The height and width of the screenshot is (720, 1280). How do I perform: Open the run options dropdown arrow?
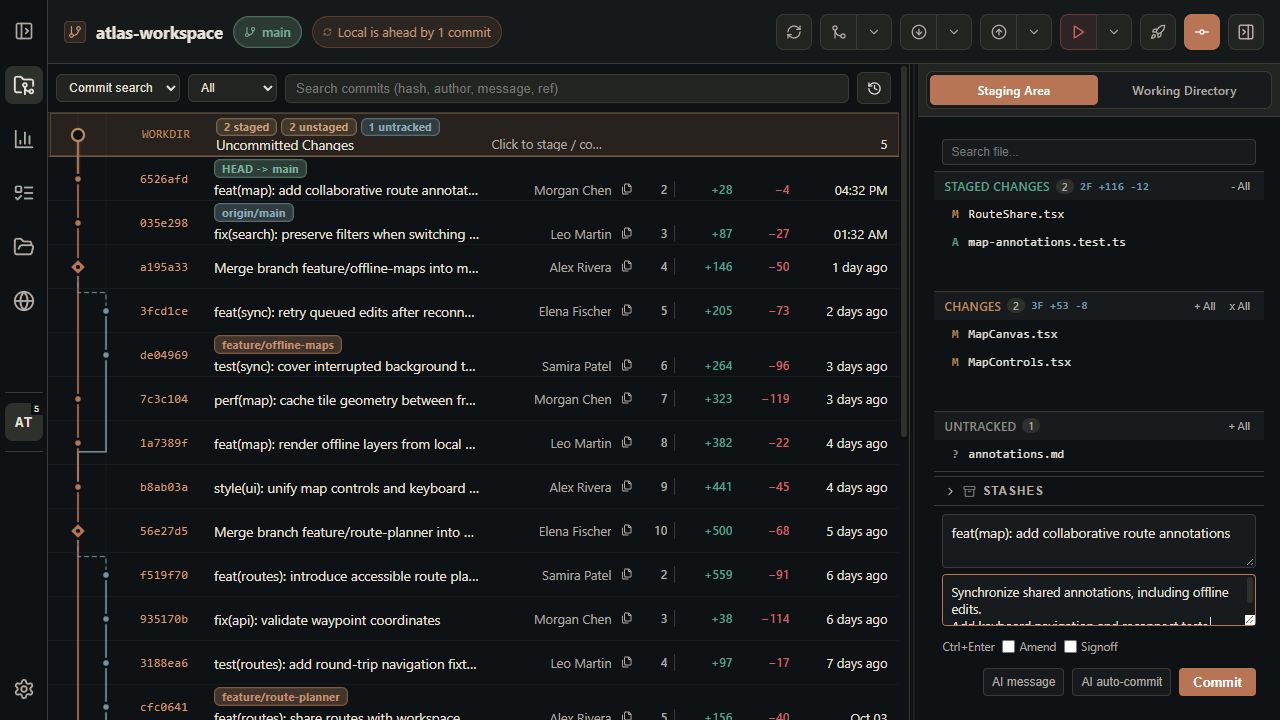(x=1114, y=32)
